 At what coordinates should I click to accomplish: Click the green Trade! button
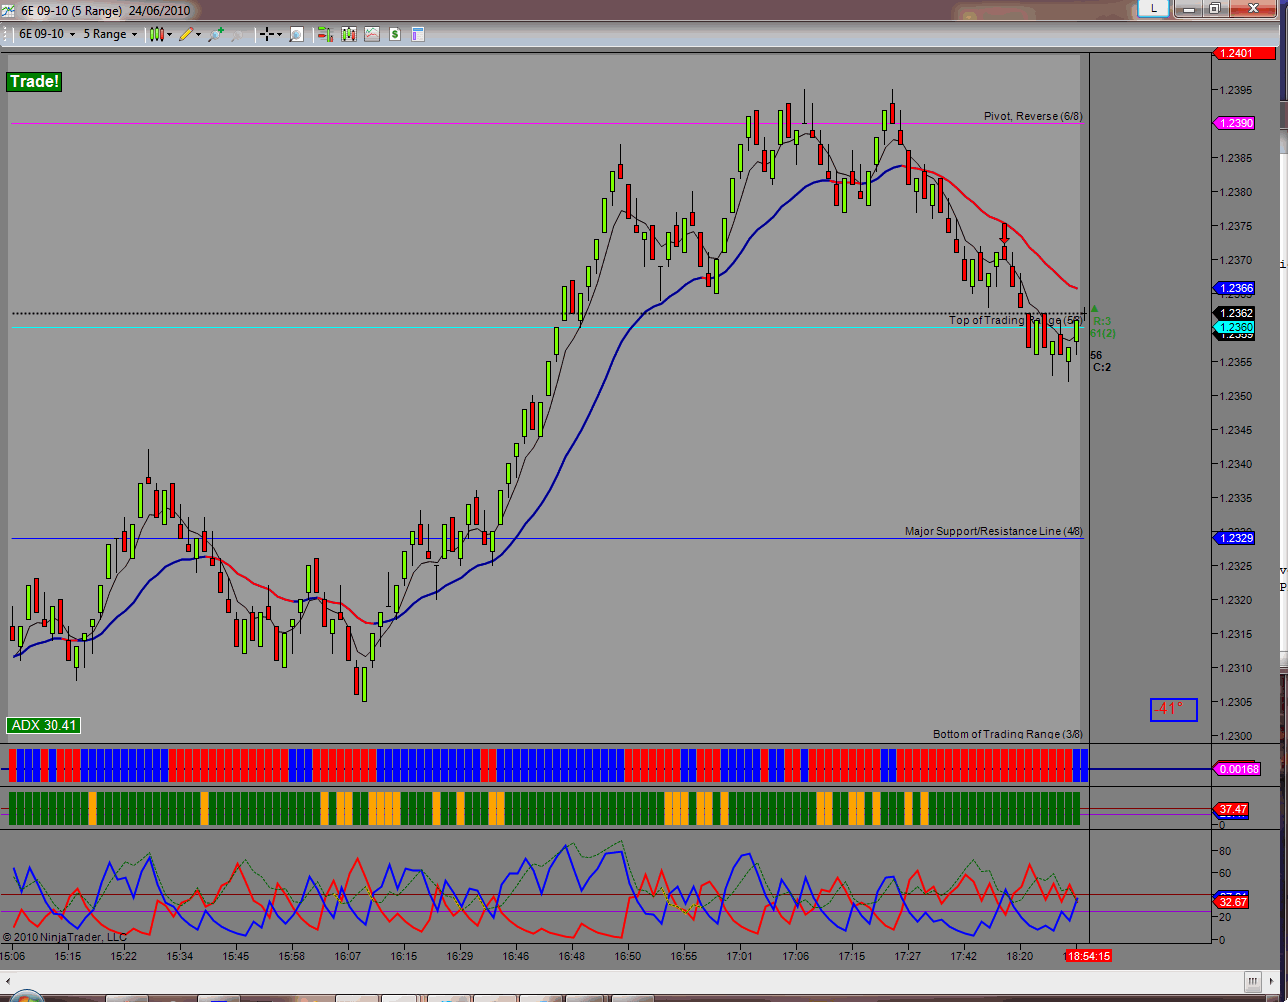34,82
